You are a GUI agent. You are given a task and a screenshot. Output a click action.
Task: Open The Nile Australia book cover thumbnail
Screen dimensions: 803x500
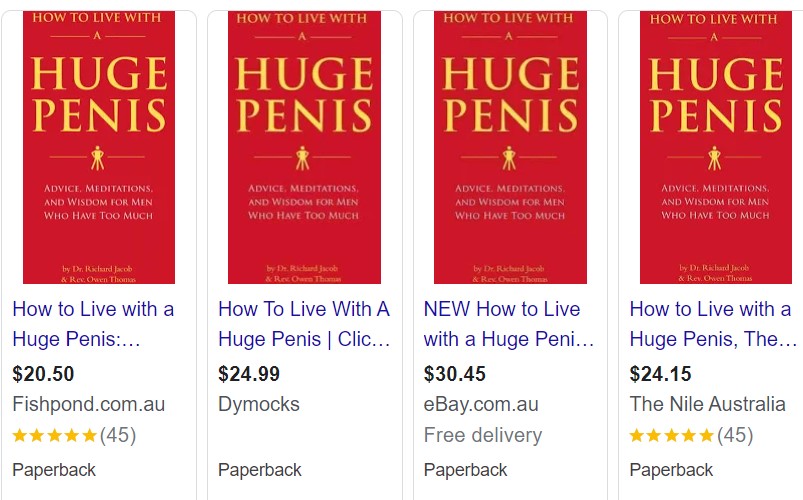(716, 147)
